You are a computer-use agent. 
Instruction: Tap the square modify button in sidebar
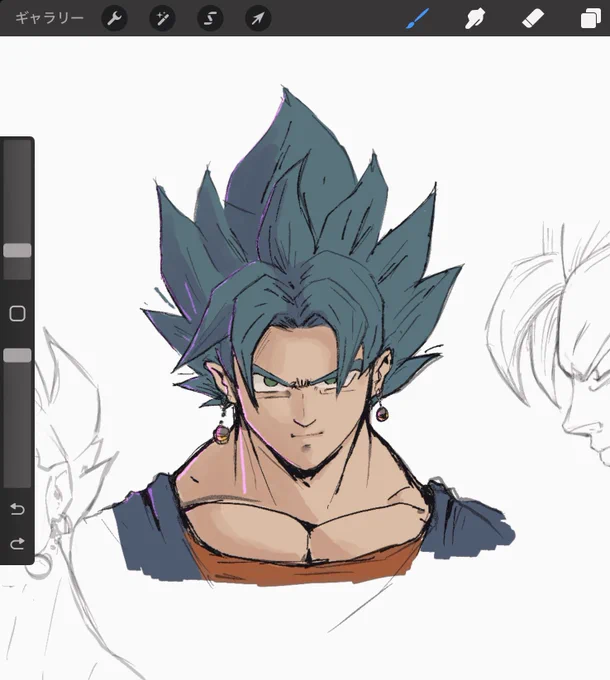pos(17,314)
